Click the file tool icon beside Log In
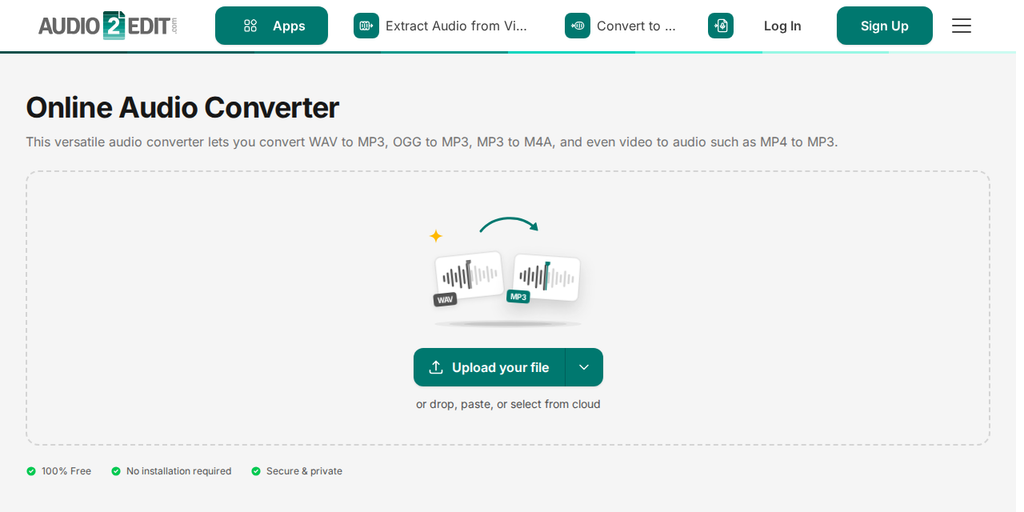Image resolution: width=1024 pixels, height=512 pixels. tap(720, 25)
